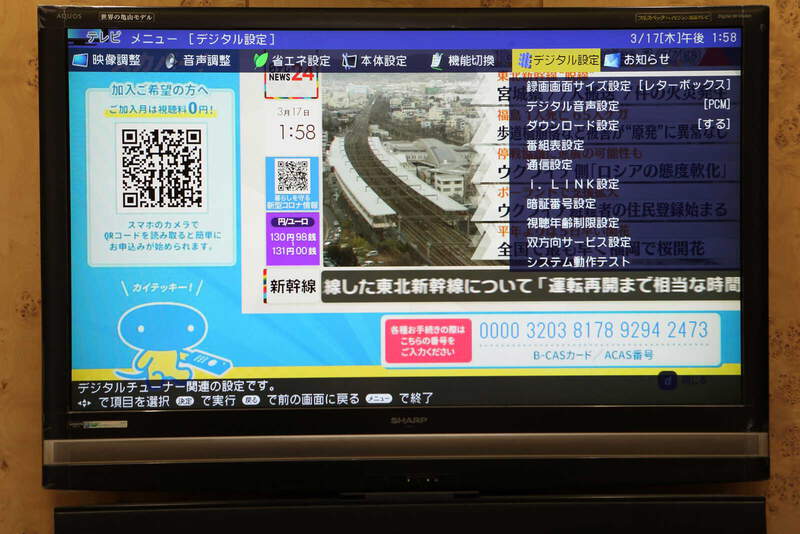This screenshot has height=534, width=800.
Task: Click the 3/17[木]午後 1:58 clock in the header
Action: click(x=683, y=38)
